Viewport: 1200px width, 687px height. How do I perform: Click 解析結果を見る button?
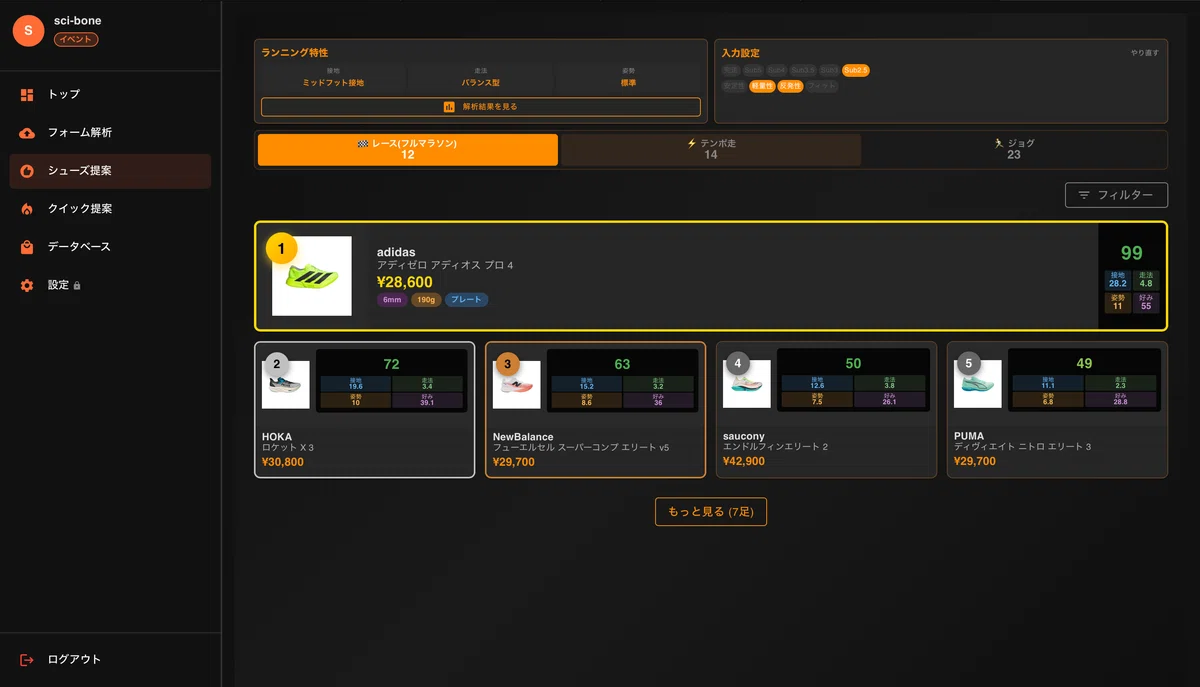coord(481,106)
